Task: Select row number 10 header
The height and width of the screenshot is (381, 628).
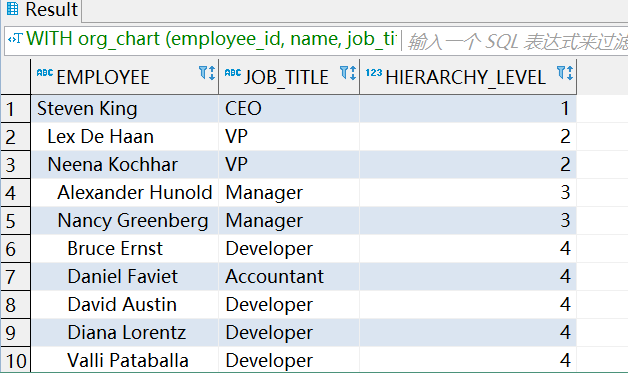Action: [x=16, y=361]
